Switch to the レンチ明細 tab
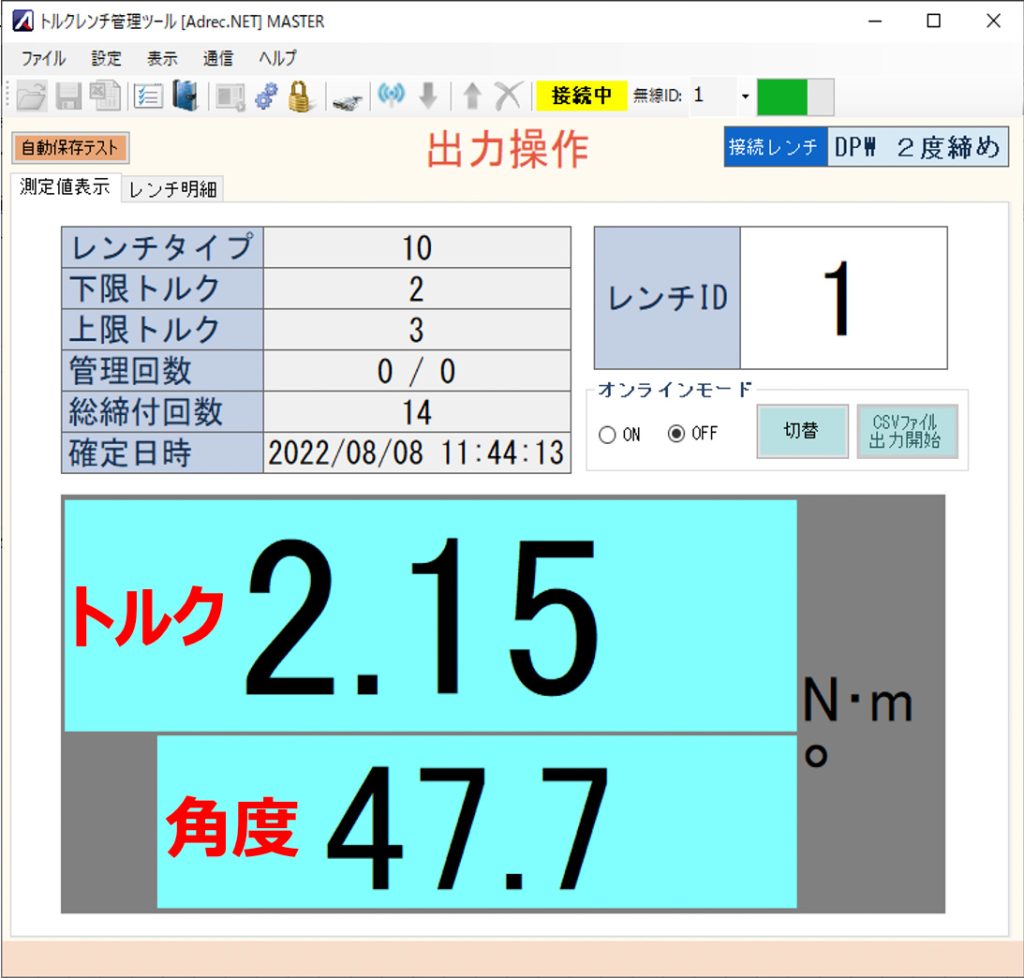This screenshot has width=1024, height=978. tap(173, 190)
